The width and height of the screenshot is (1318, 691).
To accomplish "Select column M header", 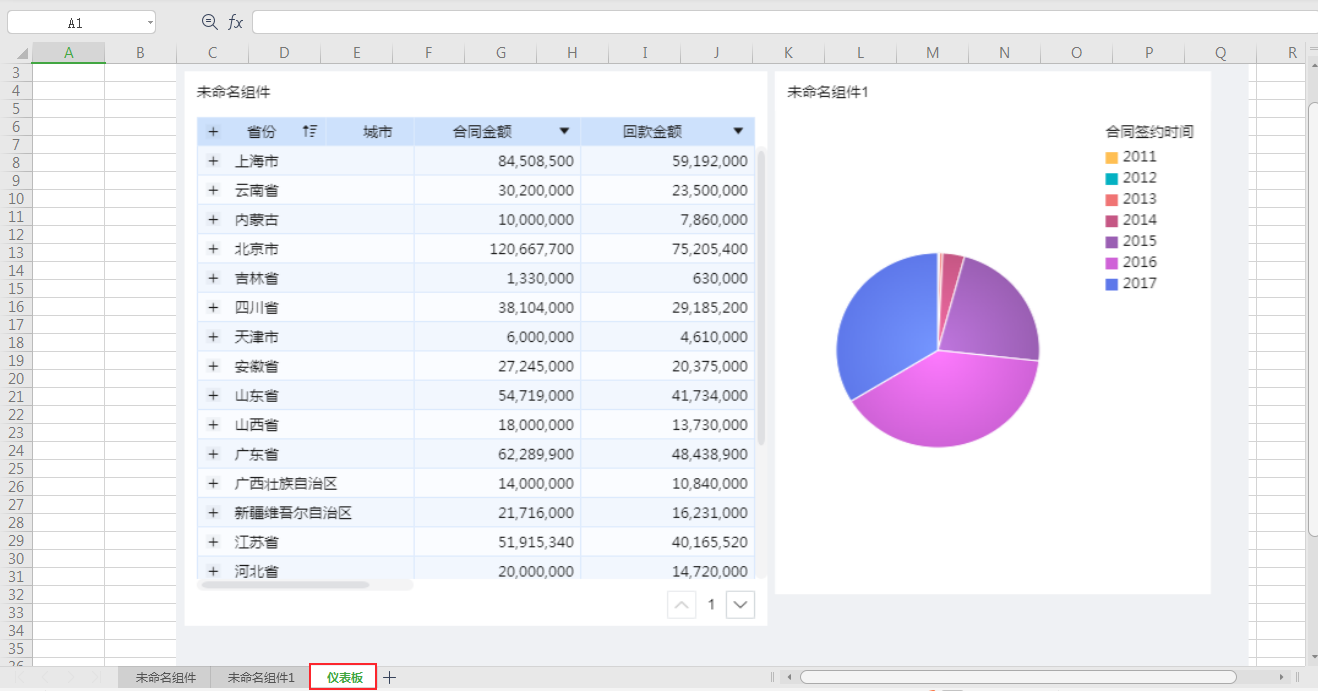I will coord(932,52).
